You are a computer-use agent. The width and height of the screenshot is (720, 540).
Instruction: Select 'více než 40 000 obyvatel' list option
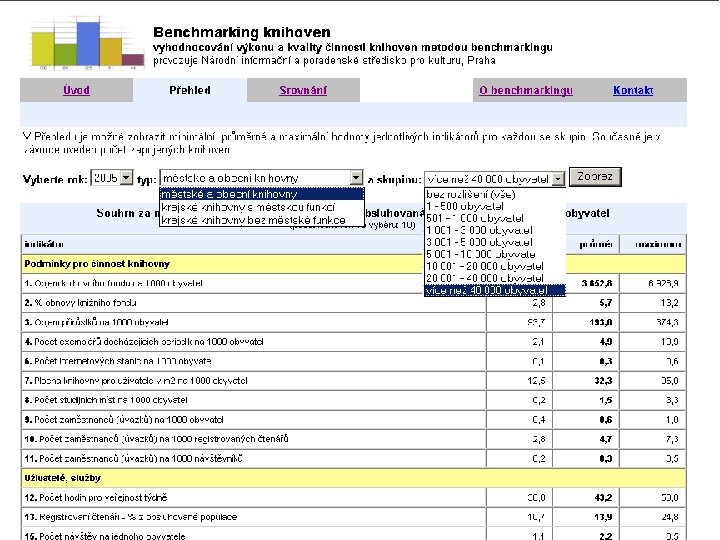point(495,290)
